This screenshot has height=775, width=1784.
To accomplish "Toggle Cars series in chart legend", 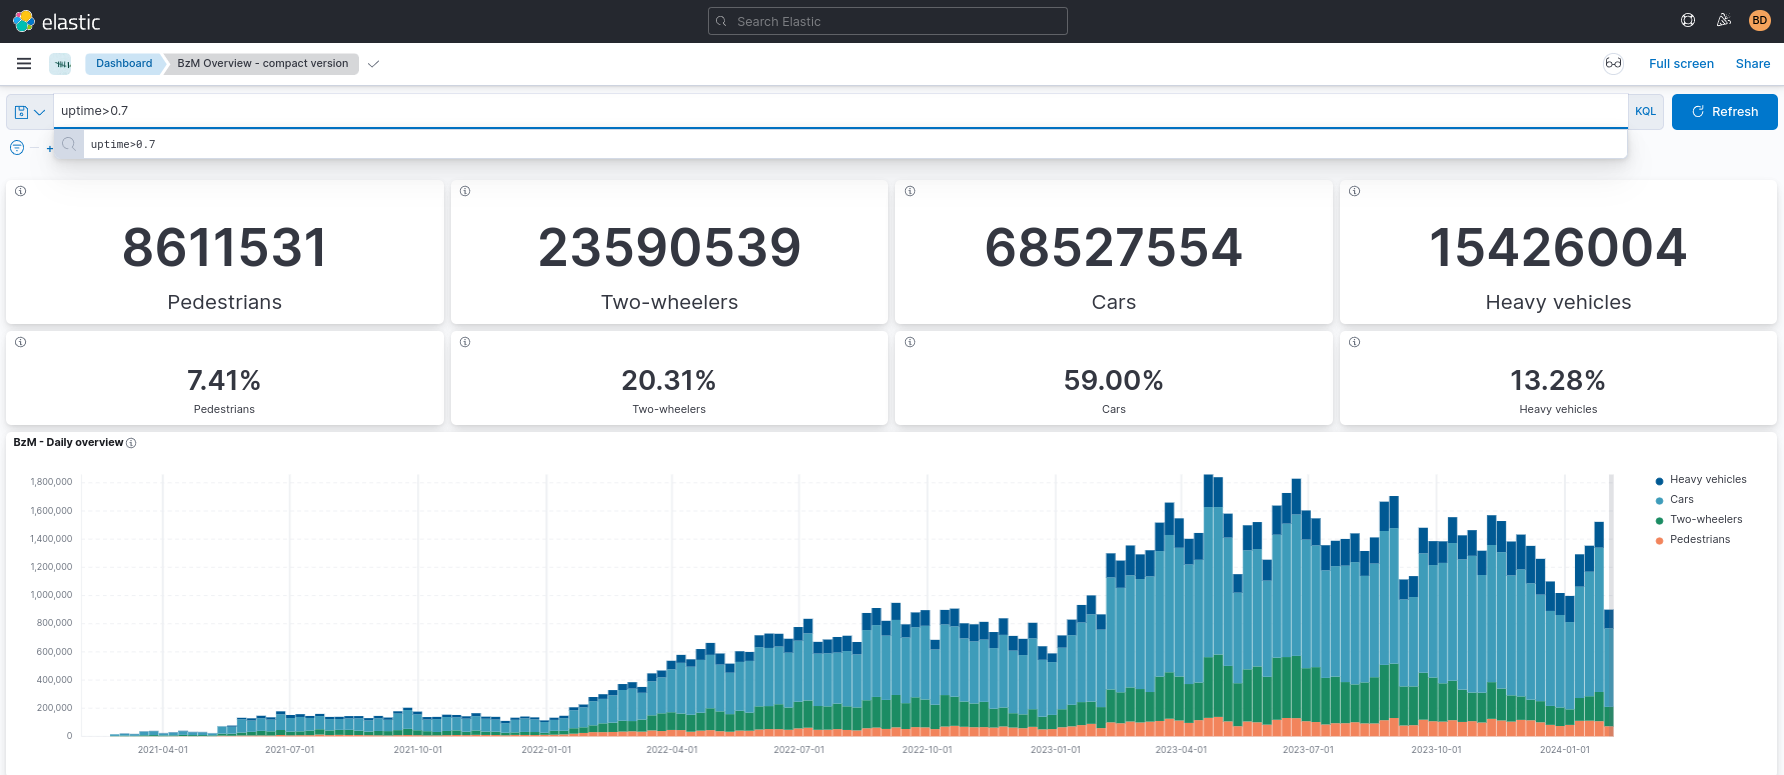I will pyautogui.click(x=1681, y=500).
